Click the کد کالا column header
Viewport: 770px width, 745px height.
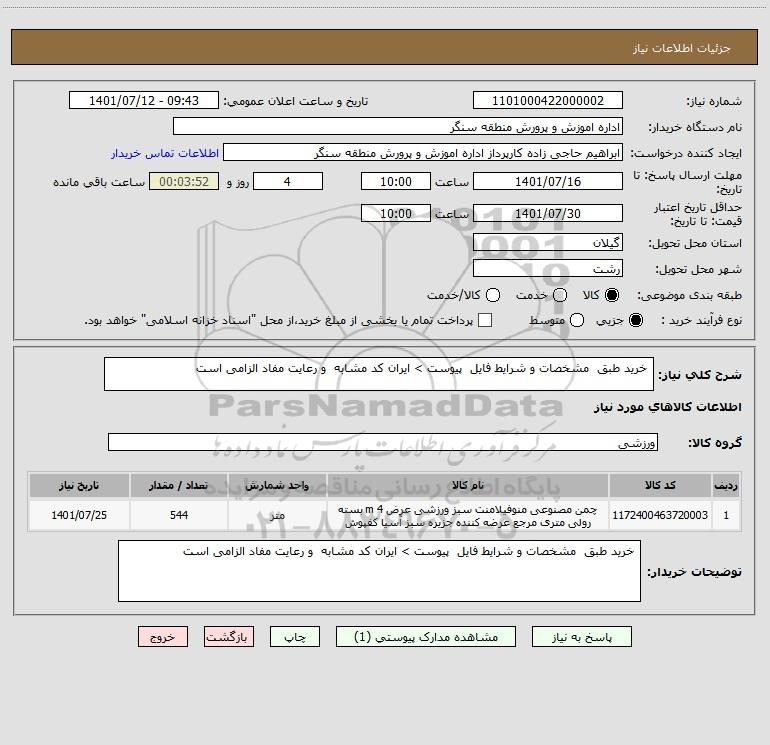(660, 485)
